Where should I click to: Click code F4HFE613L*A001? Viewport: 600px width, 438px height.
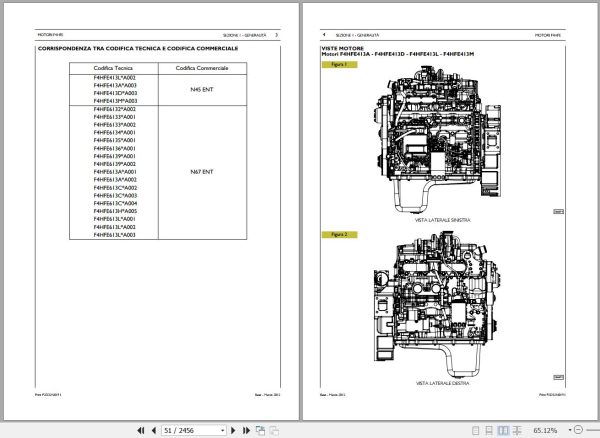click(115, 219)
